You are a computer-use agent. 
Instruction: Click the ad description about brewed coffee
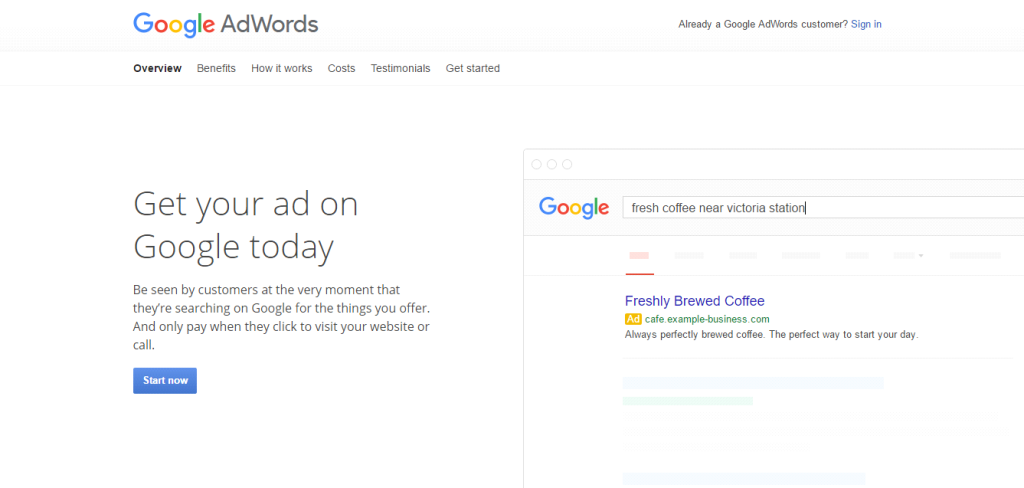[771, 335]
